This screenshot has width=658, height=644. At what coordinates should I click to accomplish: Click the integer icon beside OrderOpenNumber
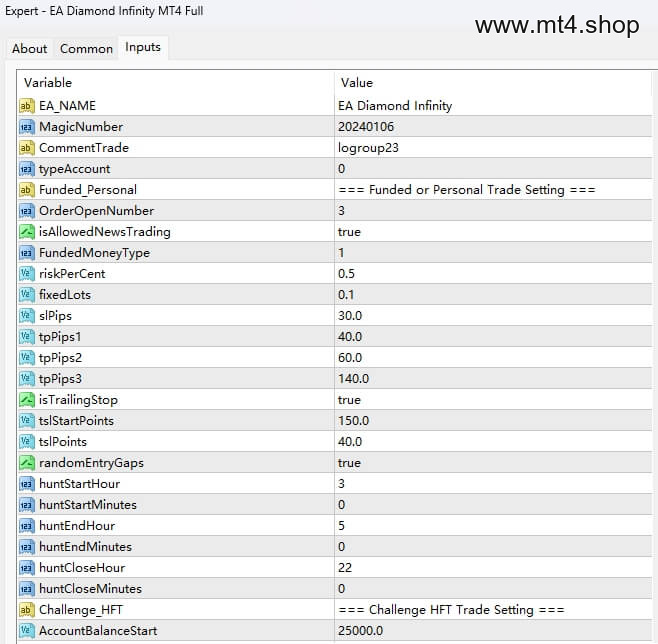(26, 211)
